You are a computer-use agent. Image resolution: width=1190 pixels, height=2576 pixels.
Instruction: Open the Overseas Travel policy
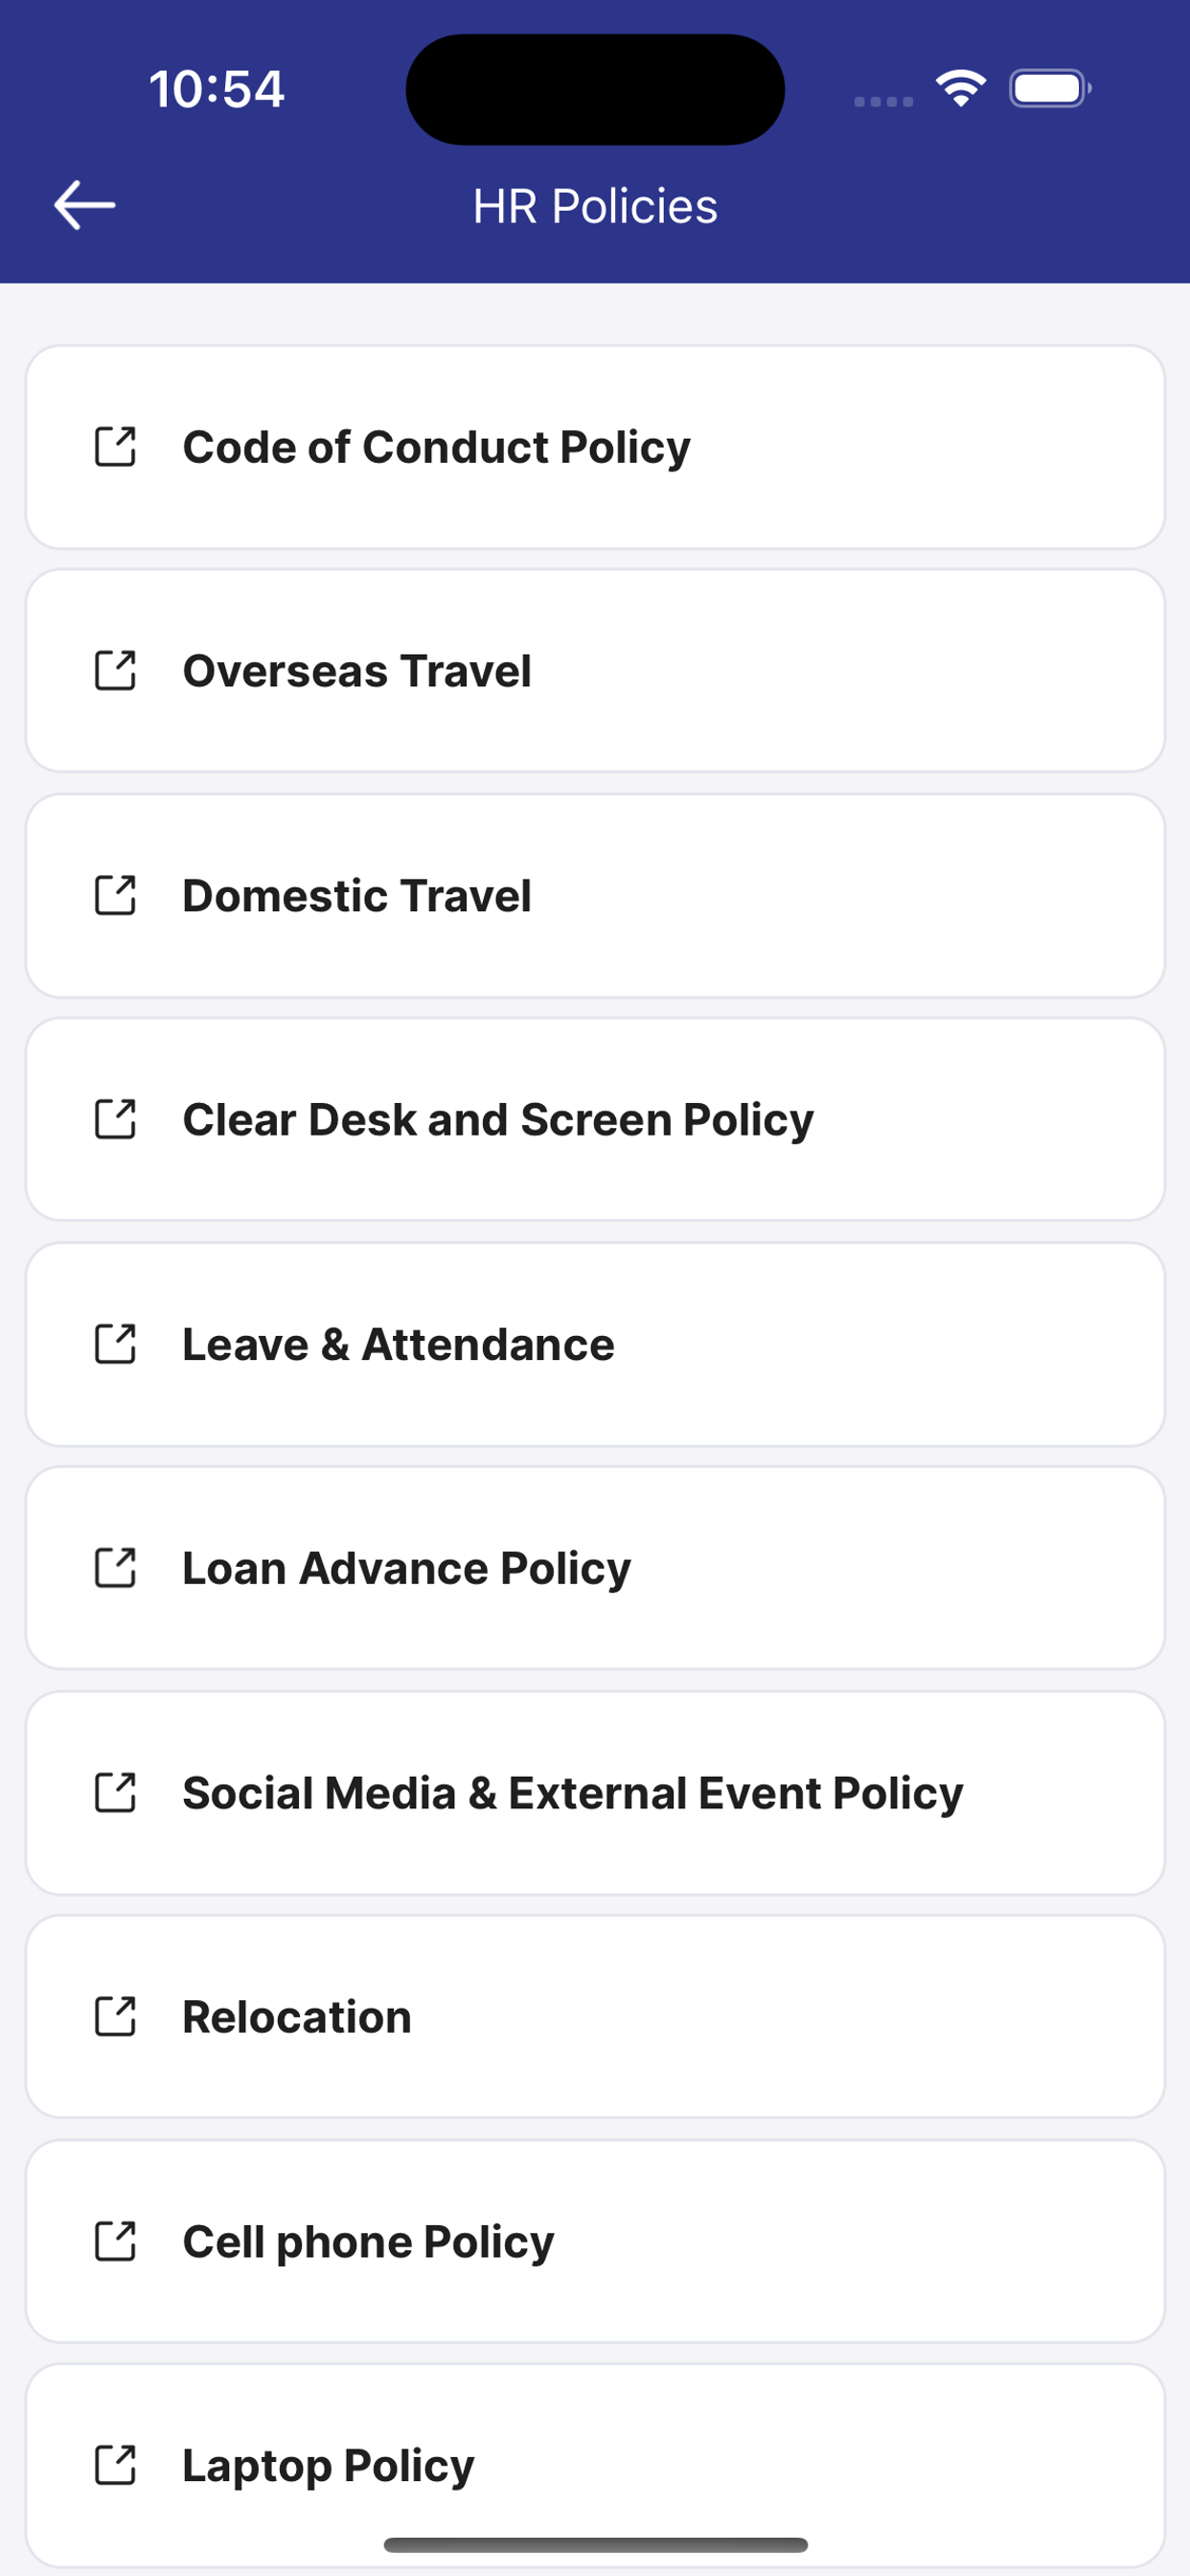tap(595, 671)
